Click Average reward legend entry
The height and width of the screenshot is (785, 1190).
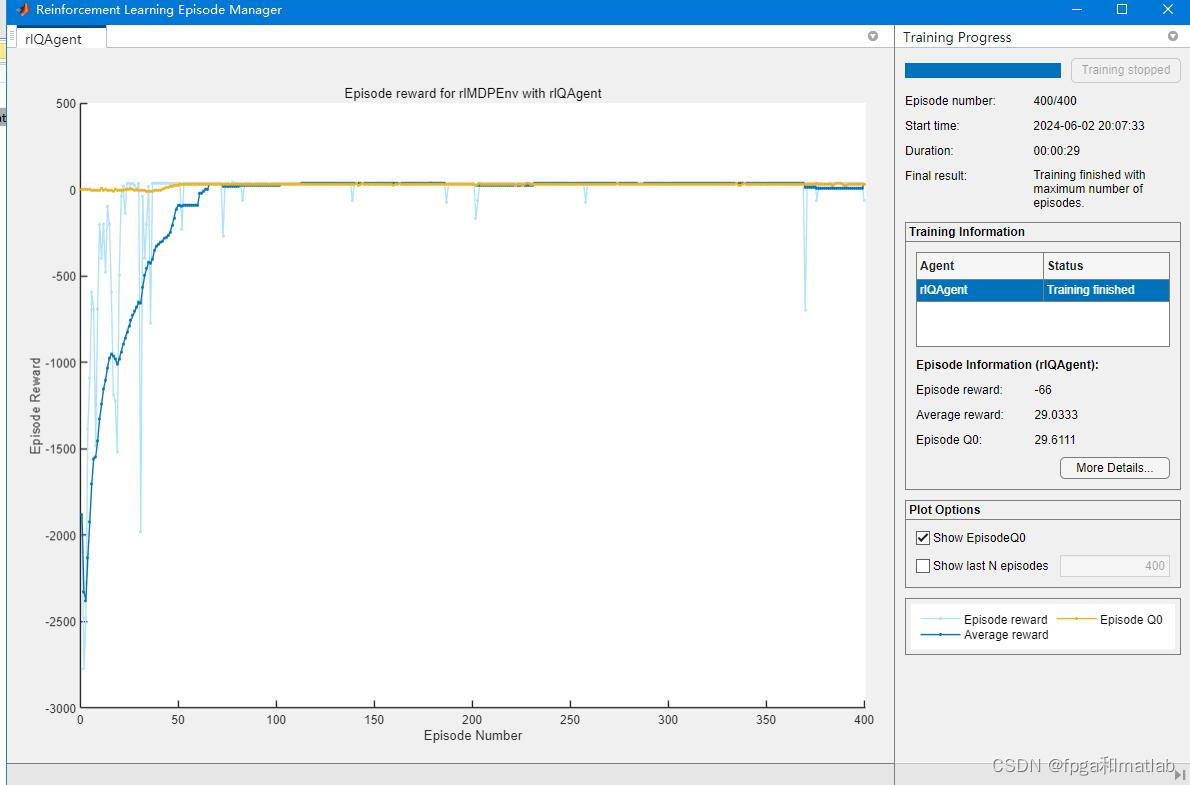(x=984, y=635)
